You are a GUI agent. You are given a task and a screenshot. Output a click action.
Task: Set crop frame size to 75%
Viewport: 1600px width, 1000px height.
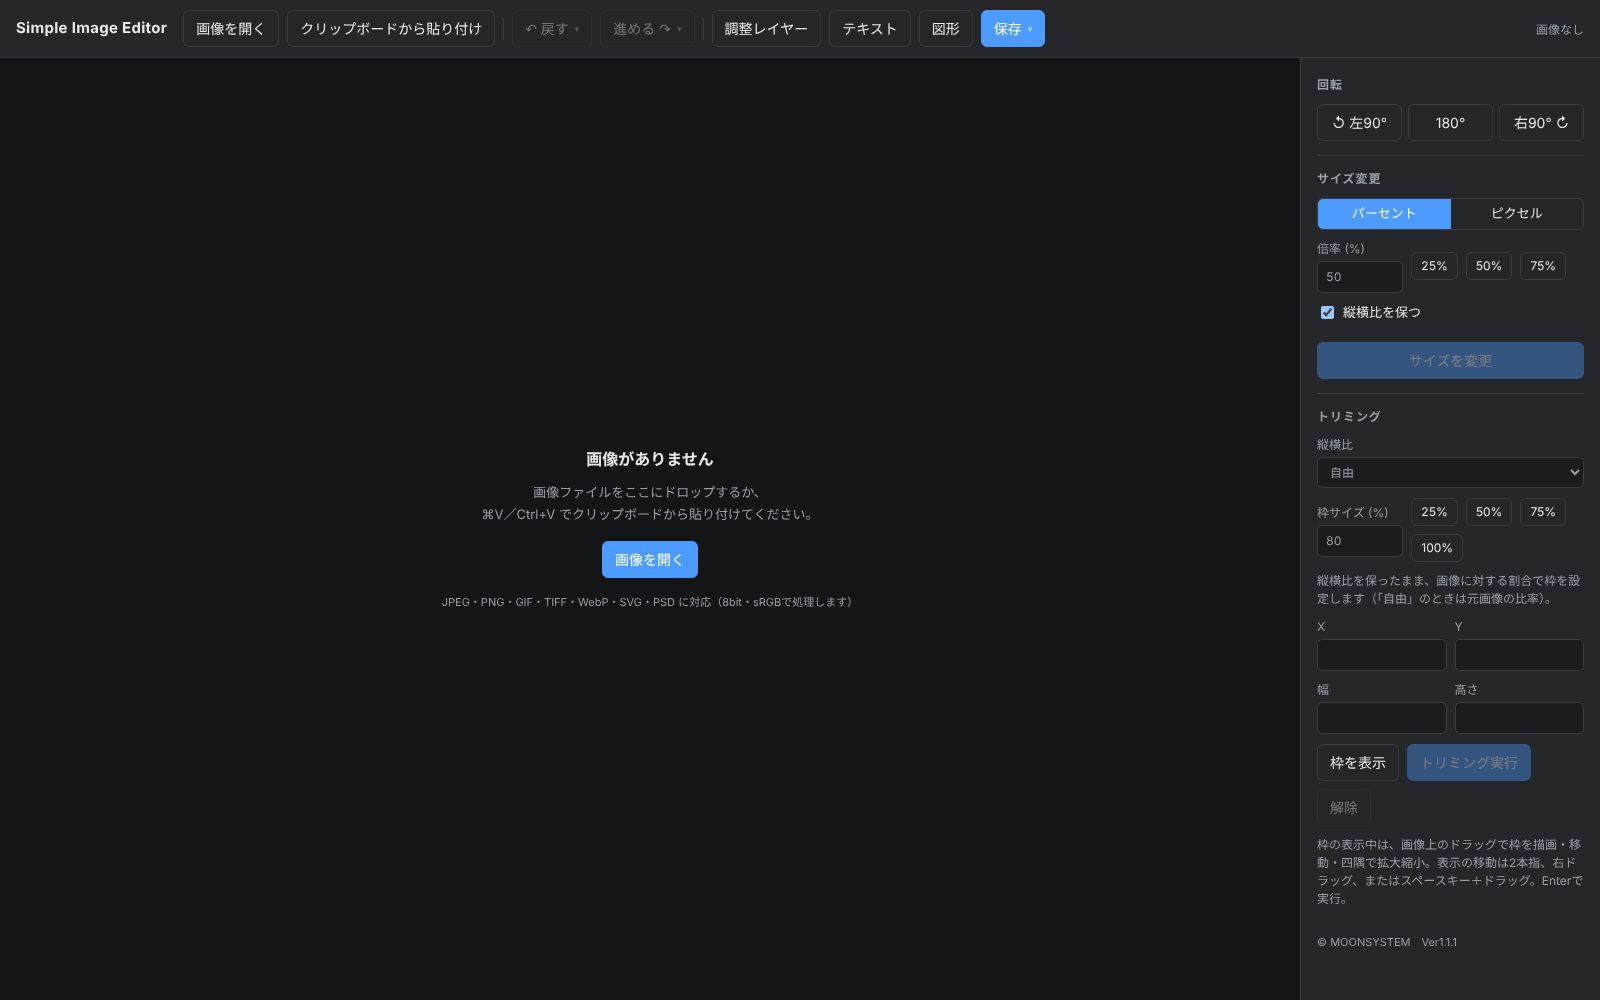tap(1543, 512)
